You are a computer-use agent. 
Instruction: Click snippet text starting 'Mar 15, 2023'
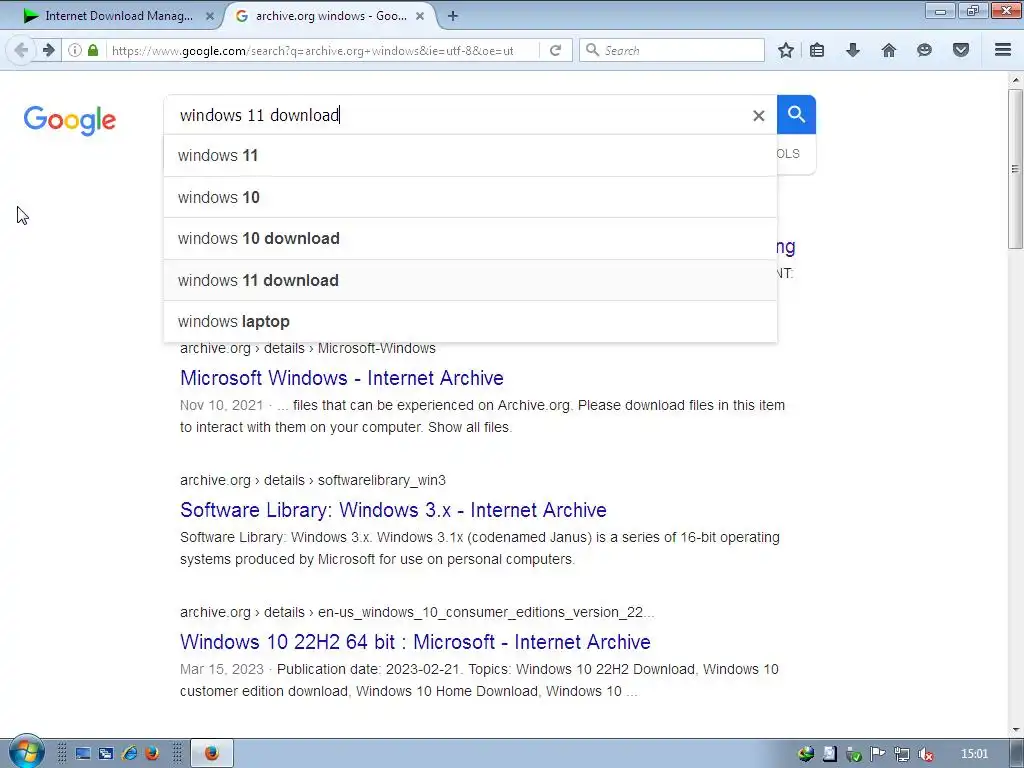pyautogui.click(x=479, y=680)
